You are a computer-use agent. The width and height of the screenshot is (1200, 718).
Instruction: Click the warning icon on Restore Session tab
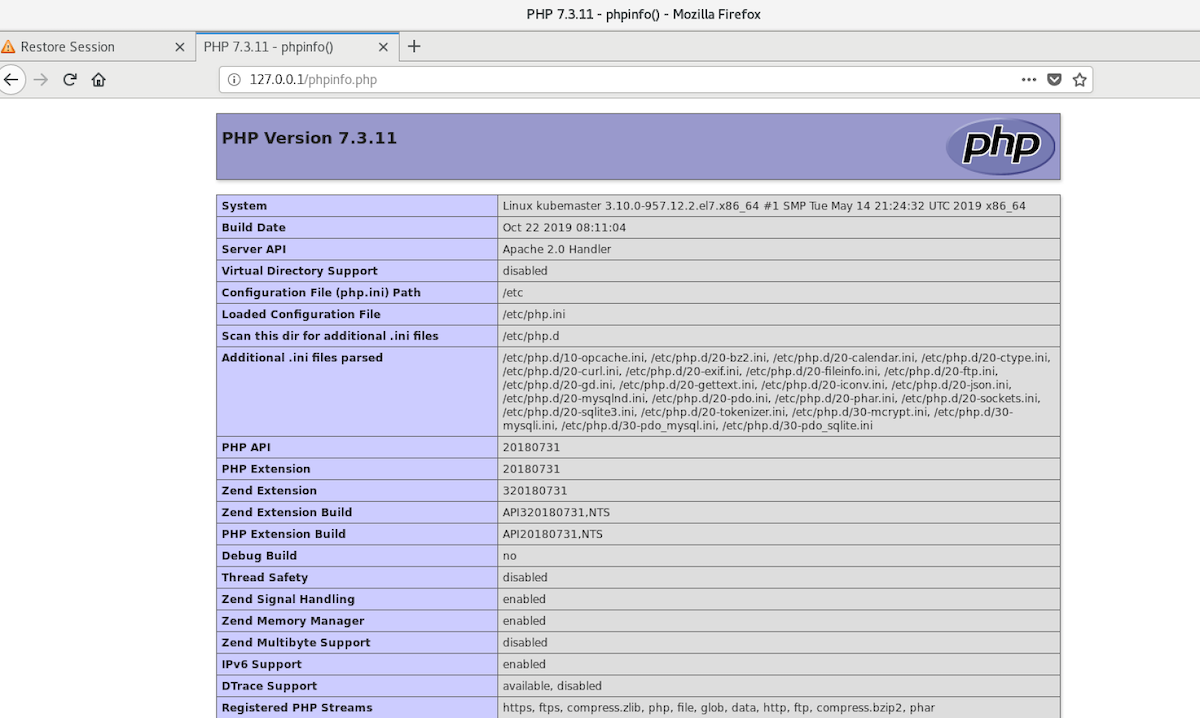9,47
